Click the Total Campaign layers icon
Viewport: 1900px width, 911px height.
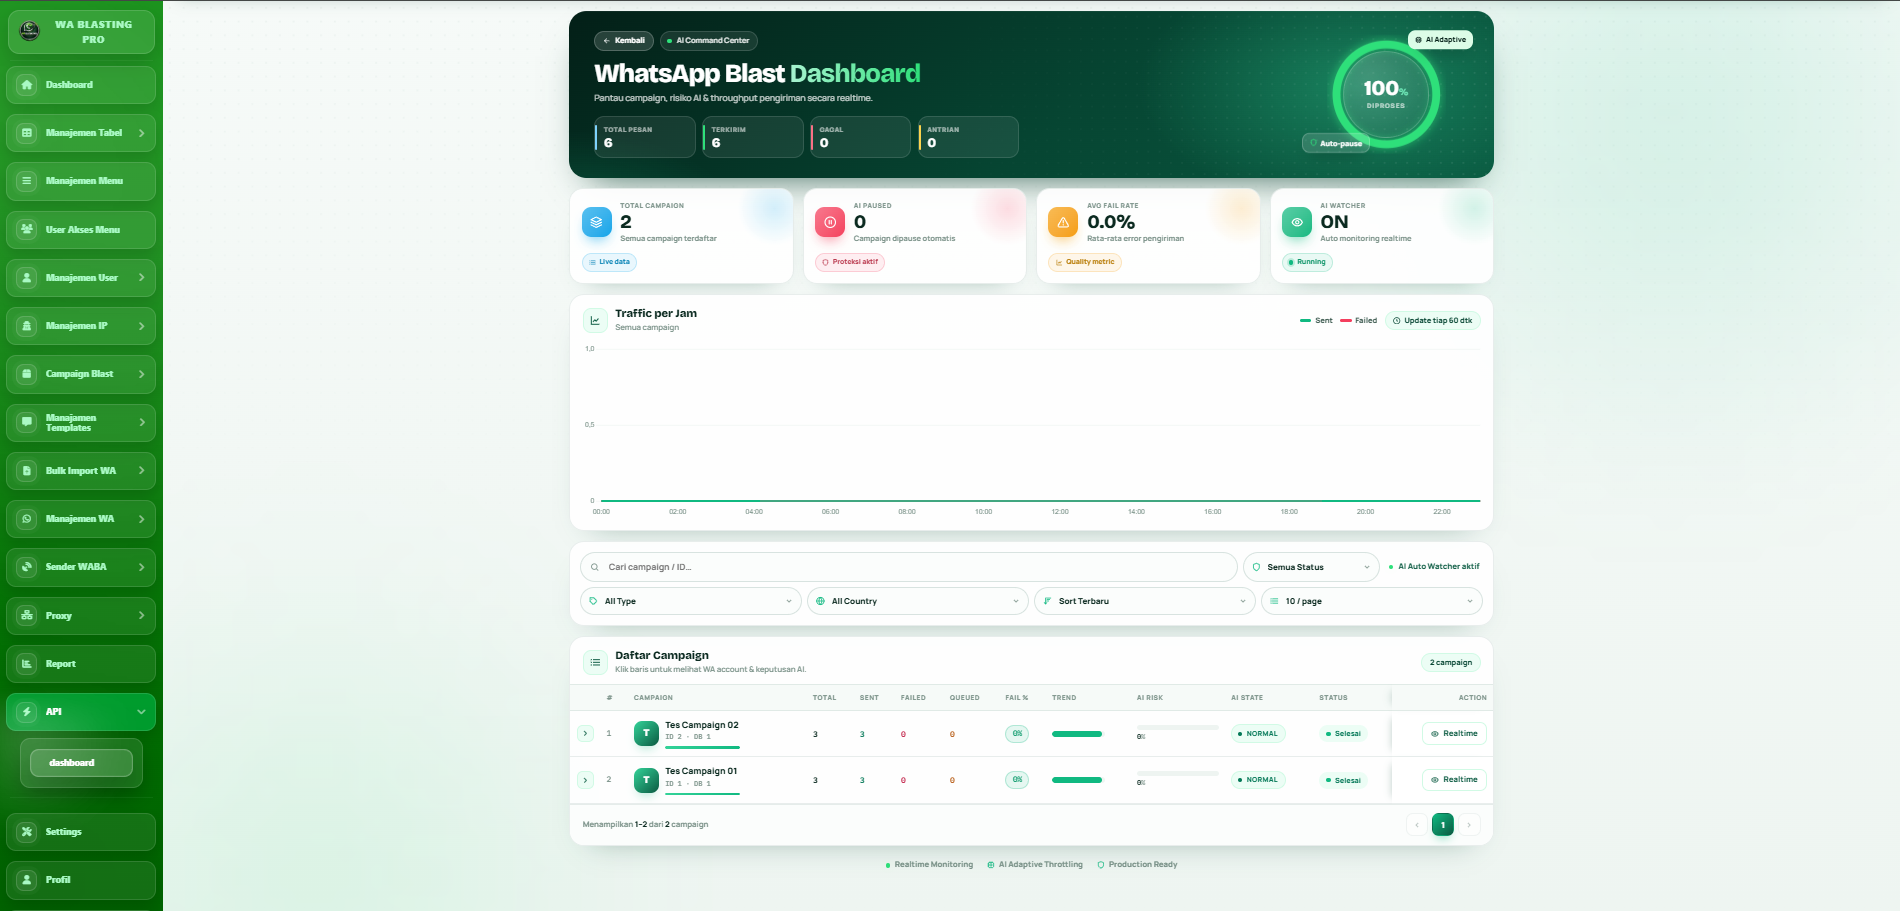click(x=596, y=222)
